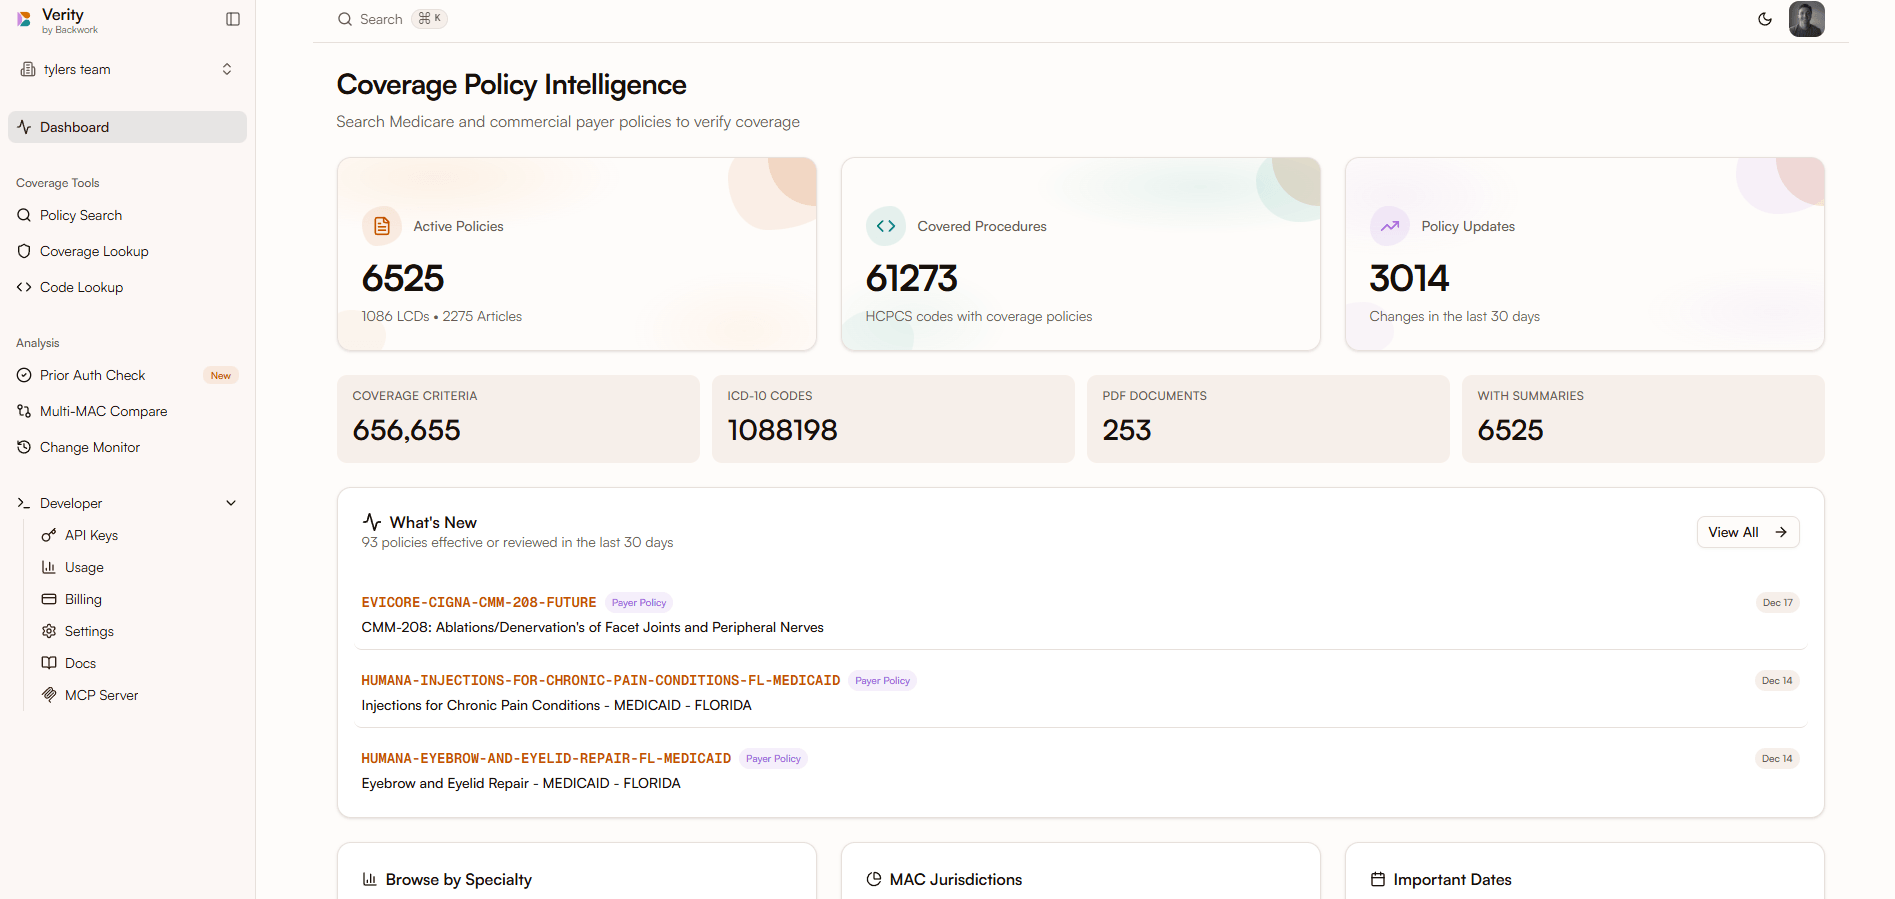1895x899 pixels.
Task: Click the Developer terminal icon
Action: [x=24, y=503]
